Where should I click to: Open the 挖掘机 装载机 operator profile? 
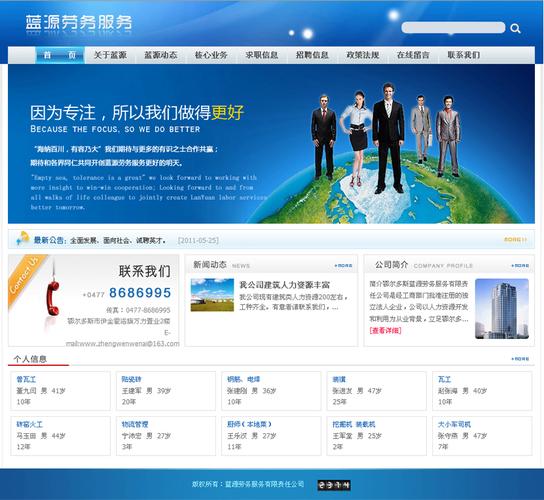tap(354, 424)
